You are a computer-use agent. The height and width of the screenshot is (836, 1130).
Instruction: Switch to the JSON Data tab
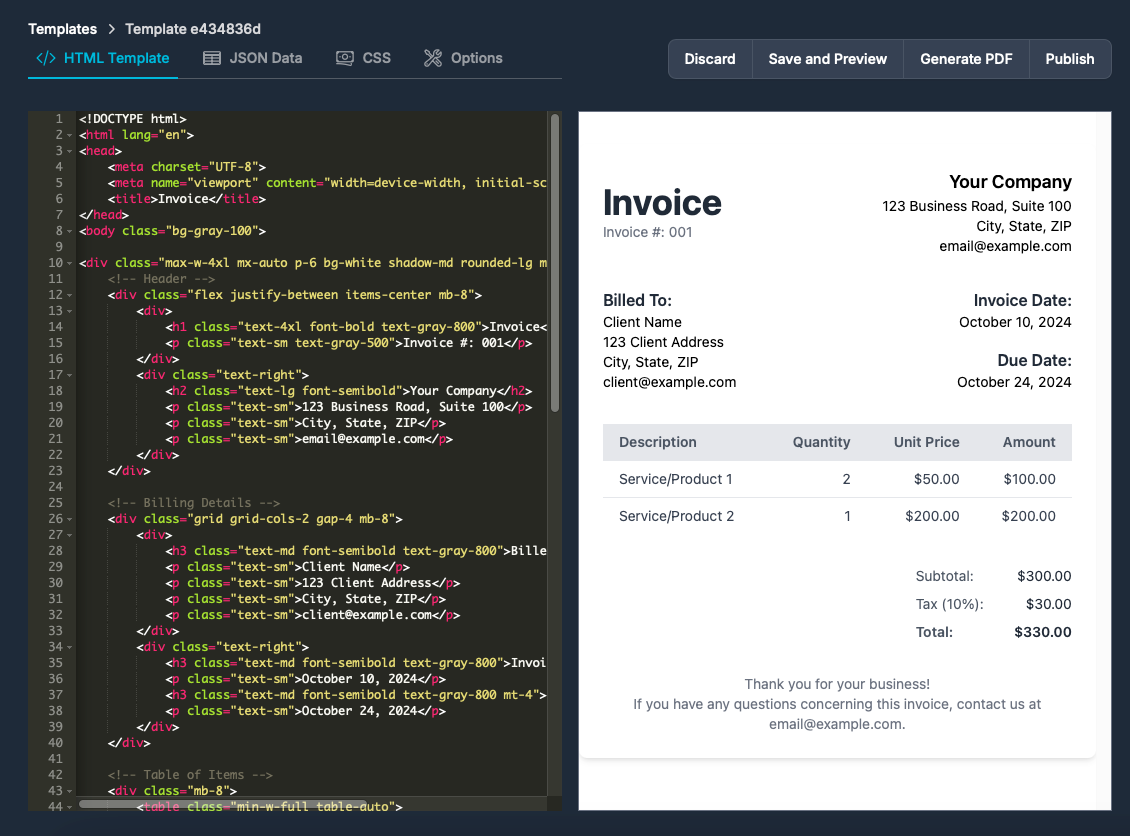pos(265,58)
